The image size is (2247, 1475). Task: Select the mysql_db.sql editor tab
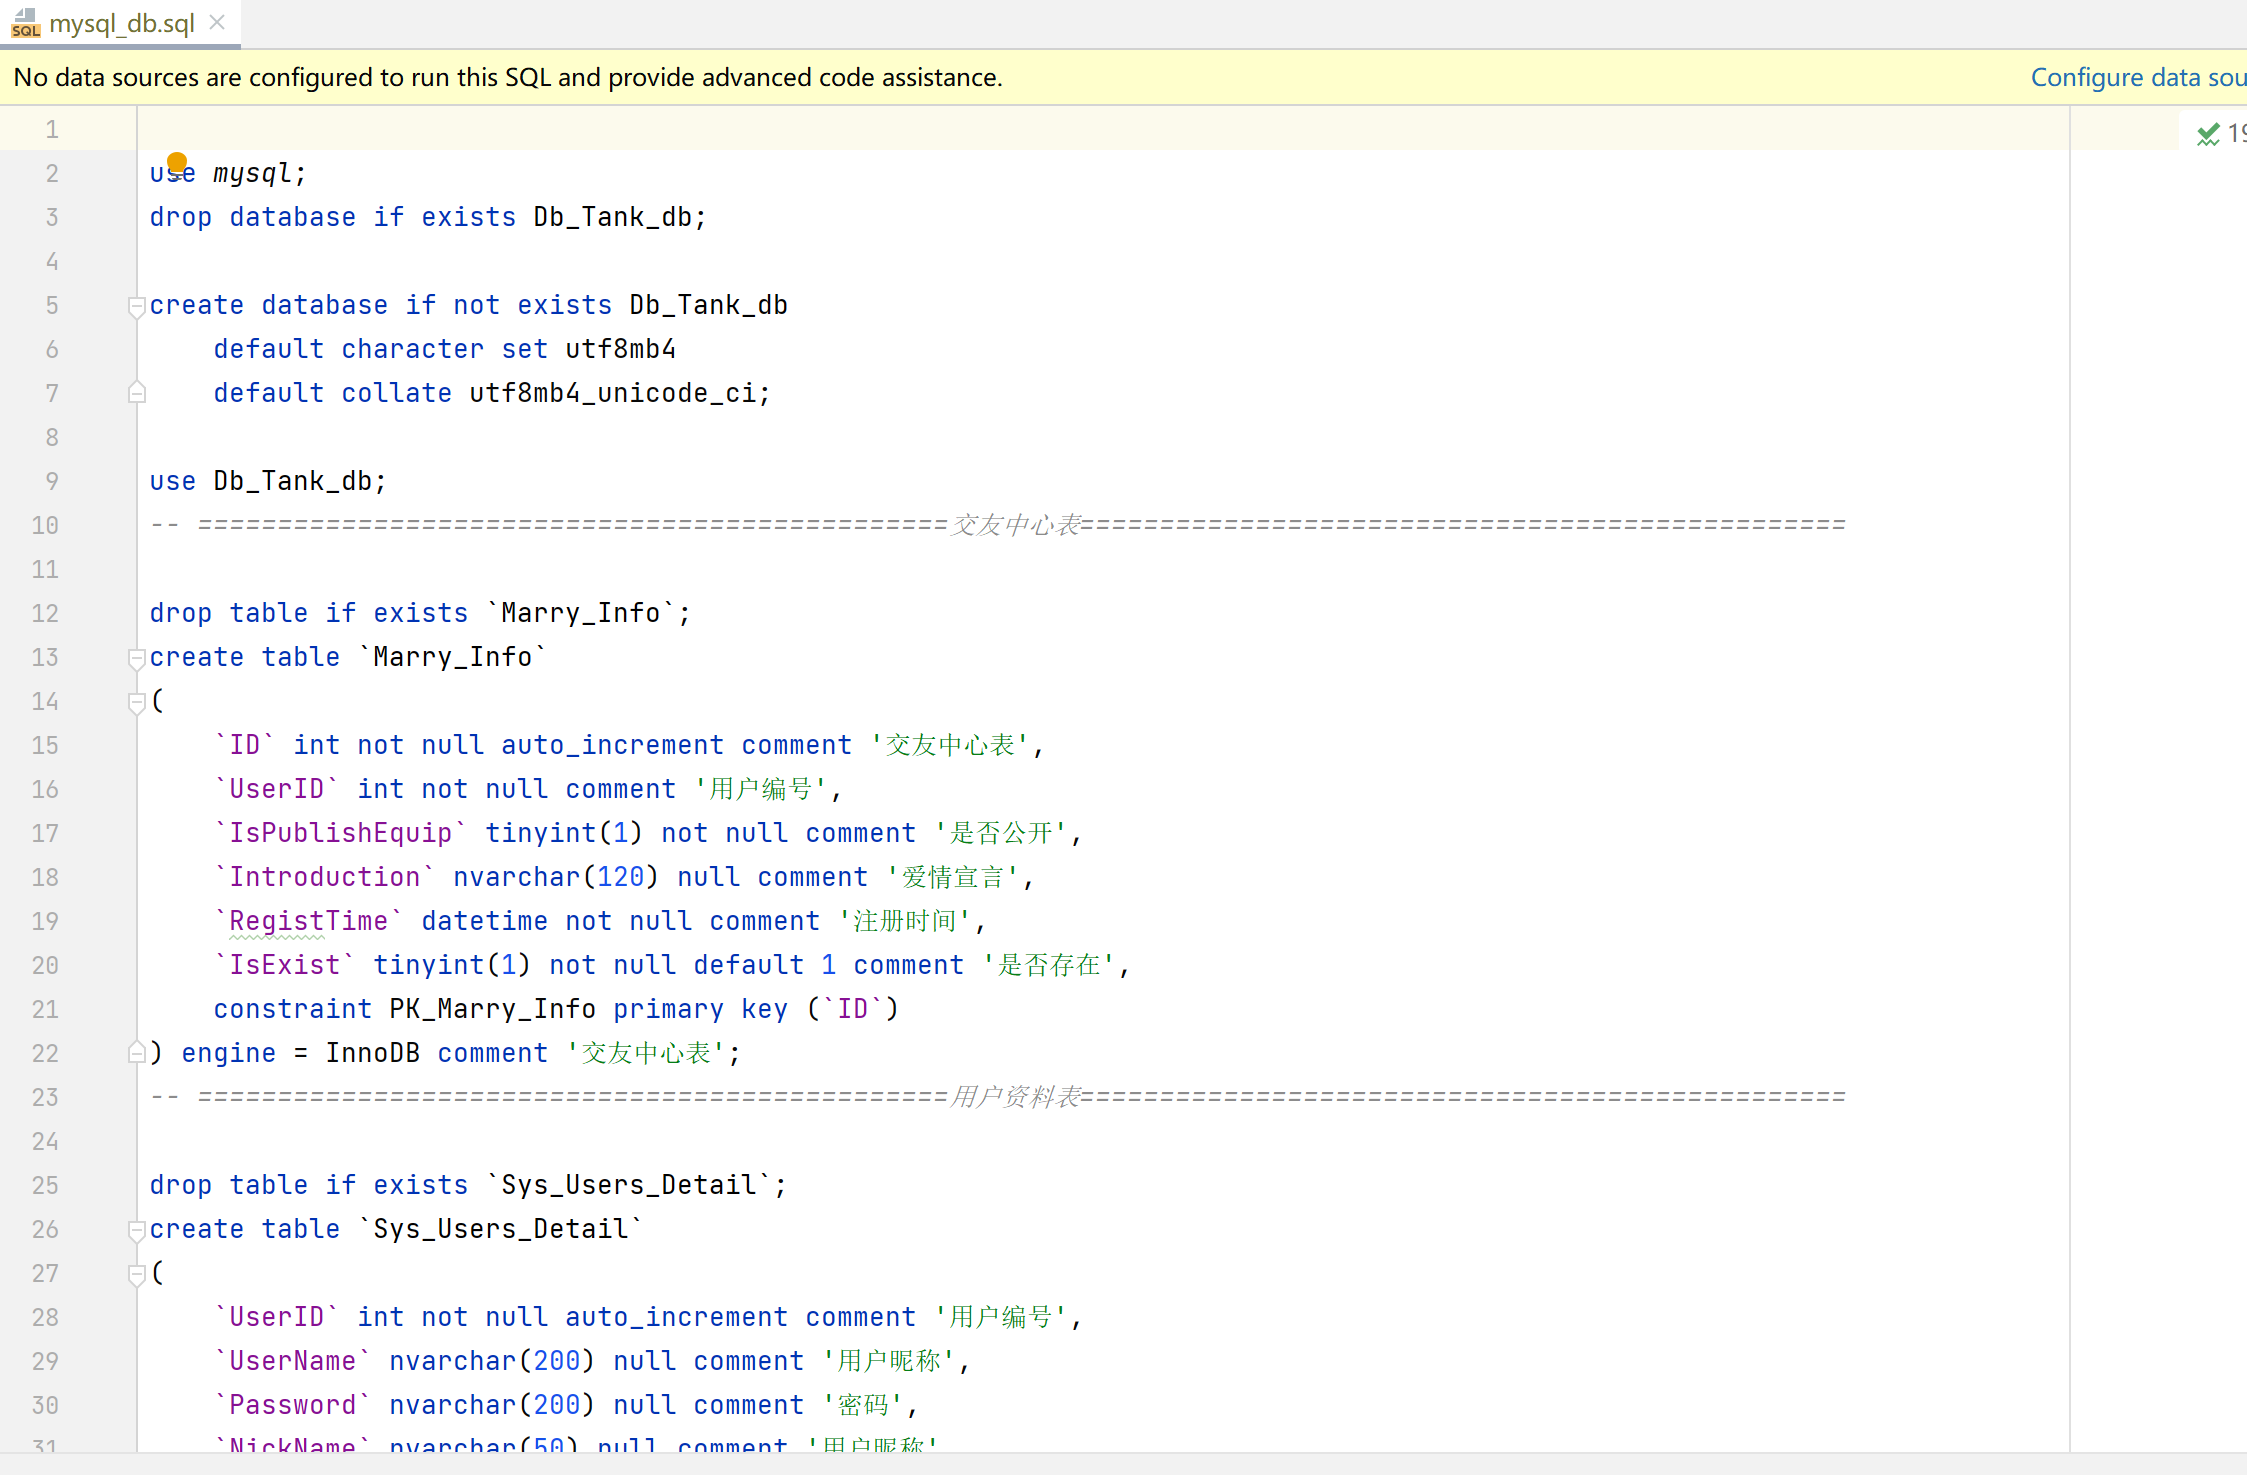(121, 23)
